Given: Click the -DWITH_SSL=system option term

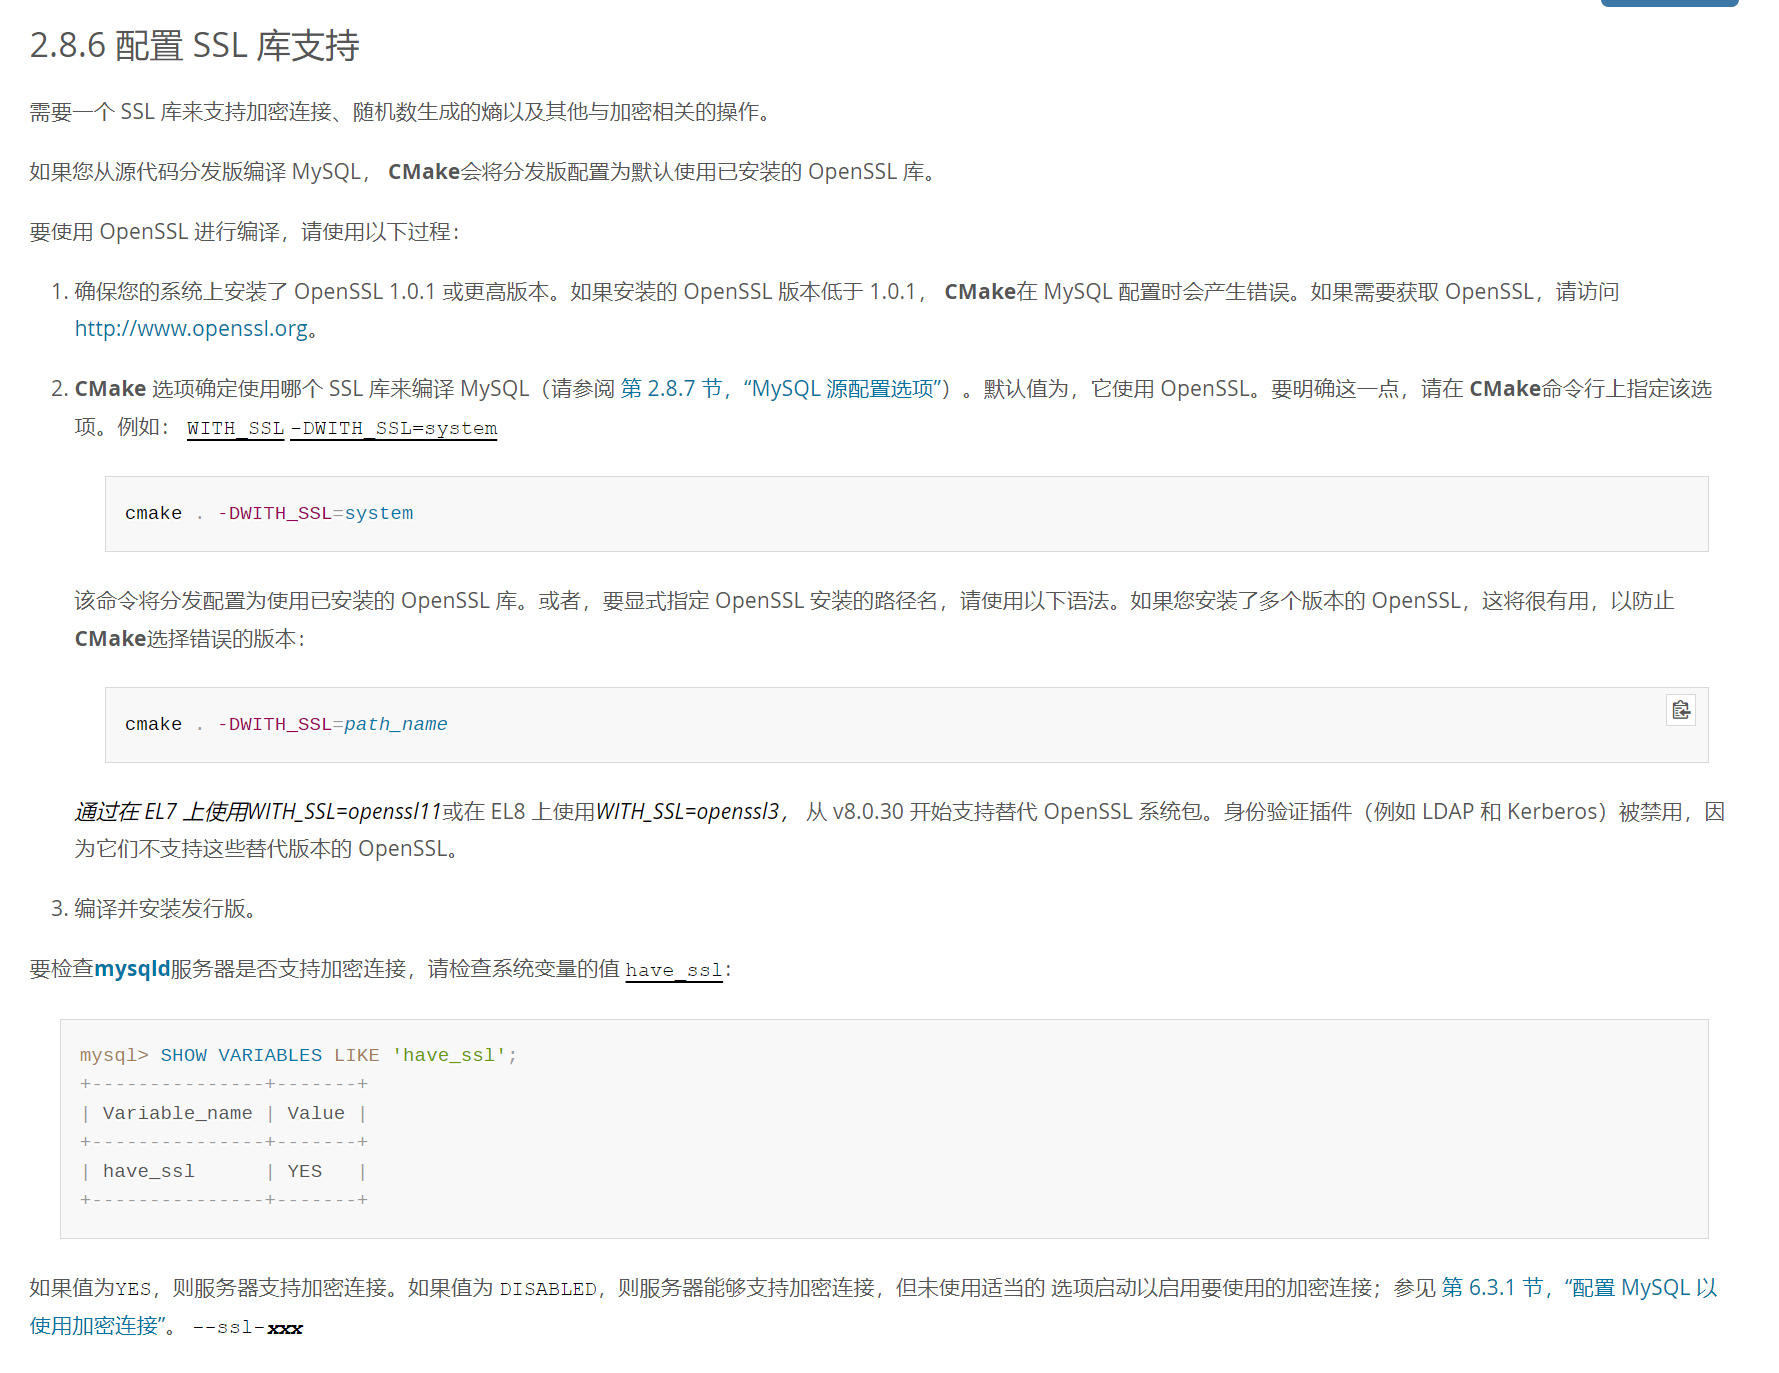Looking at the screenshot, I should click(x=394, y=429).
